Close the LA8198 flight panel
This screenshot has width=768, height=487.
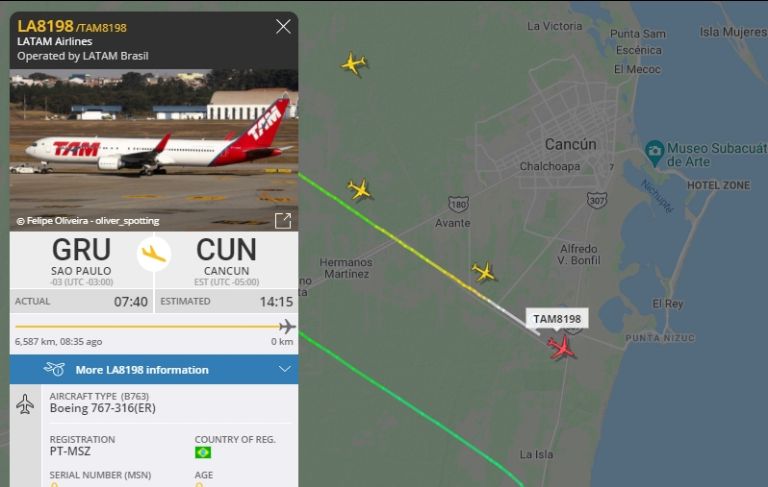pos(283,26)
